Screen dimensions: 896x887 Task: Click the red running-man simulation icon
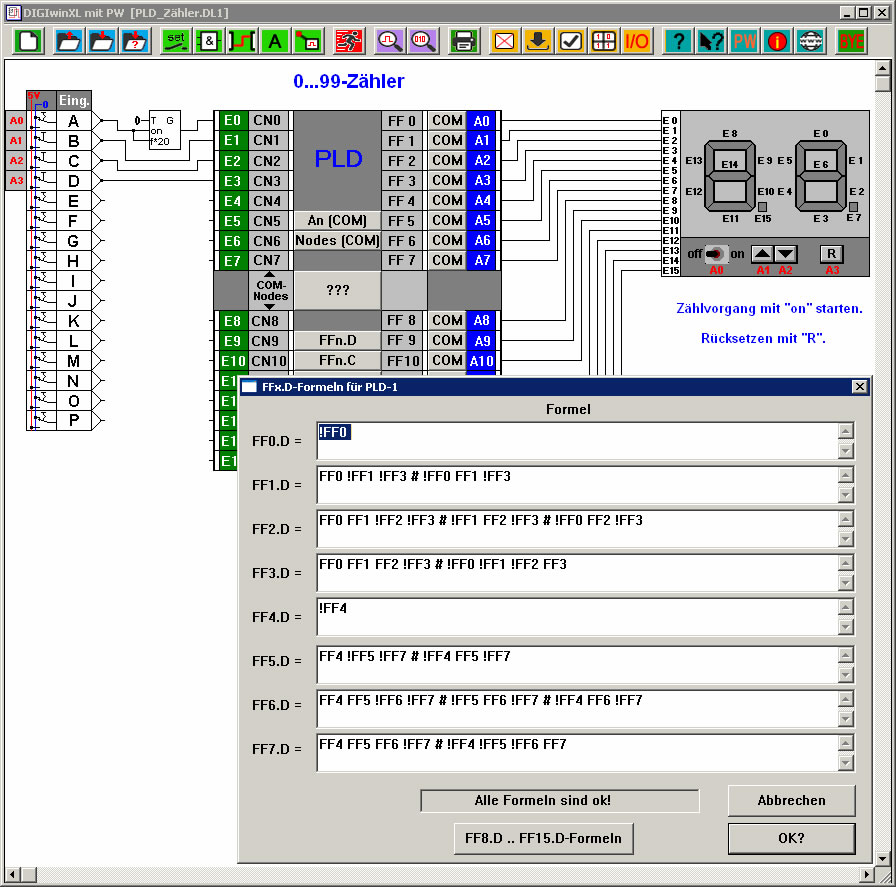coord(349,41)
